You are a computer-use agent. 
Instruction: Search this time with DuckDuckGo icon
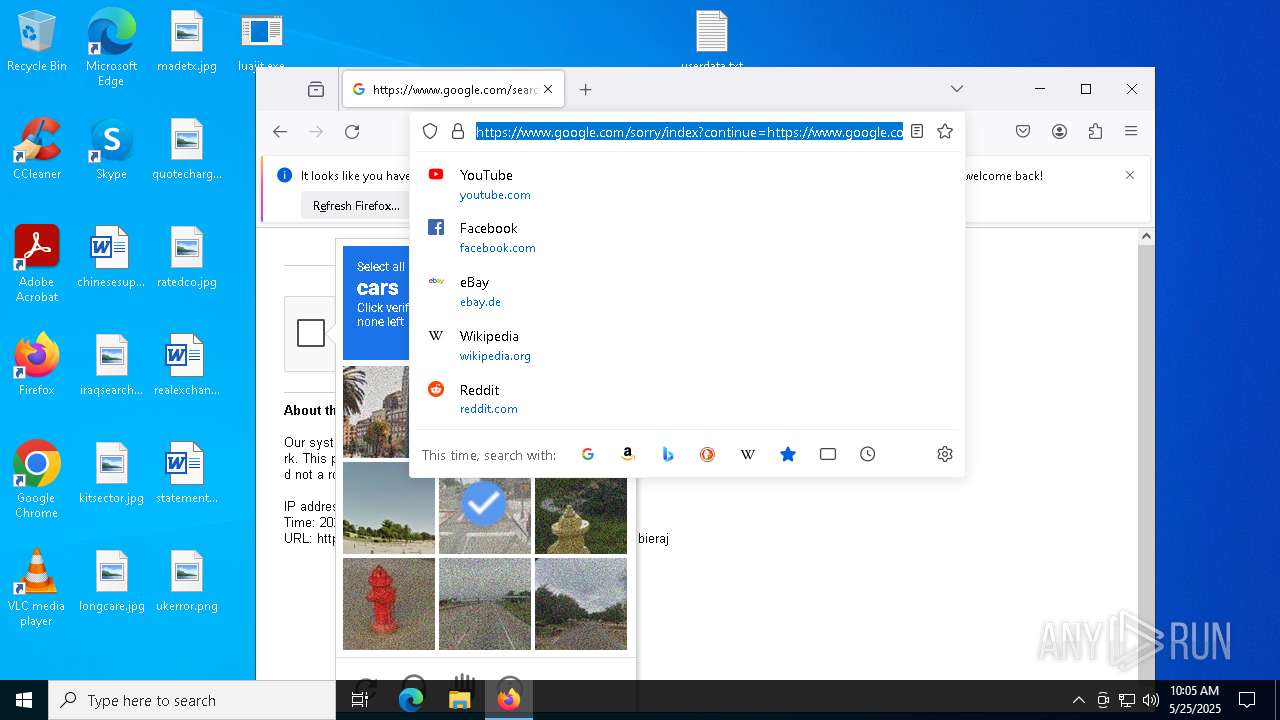pyautogui.click(x=708, y=454)
